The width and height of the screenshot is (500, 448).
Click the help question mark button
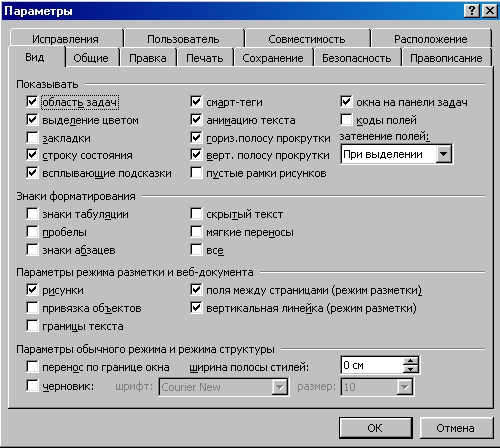click(x=472, y=11)
